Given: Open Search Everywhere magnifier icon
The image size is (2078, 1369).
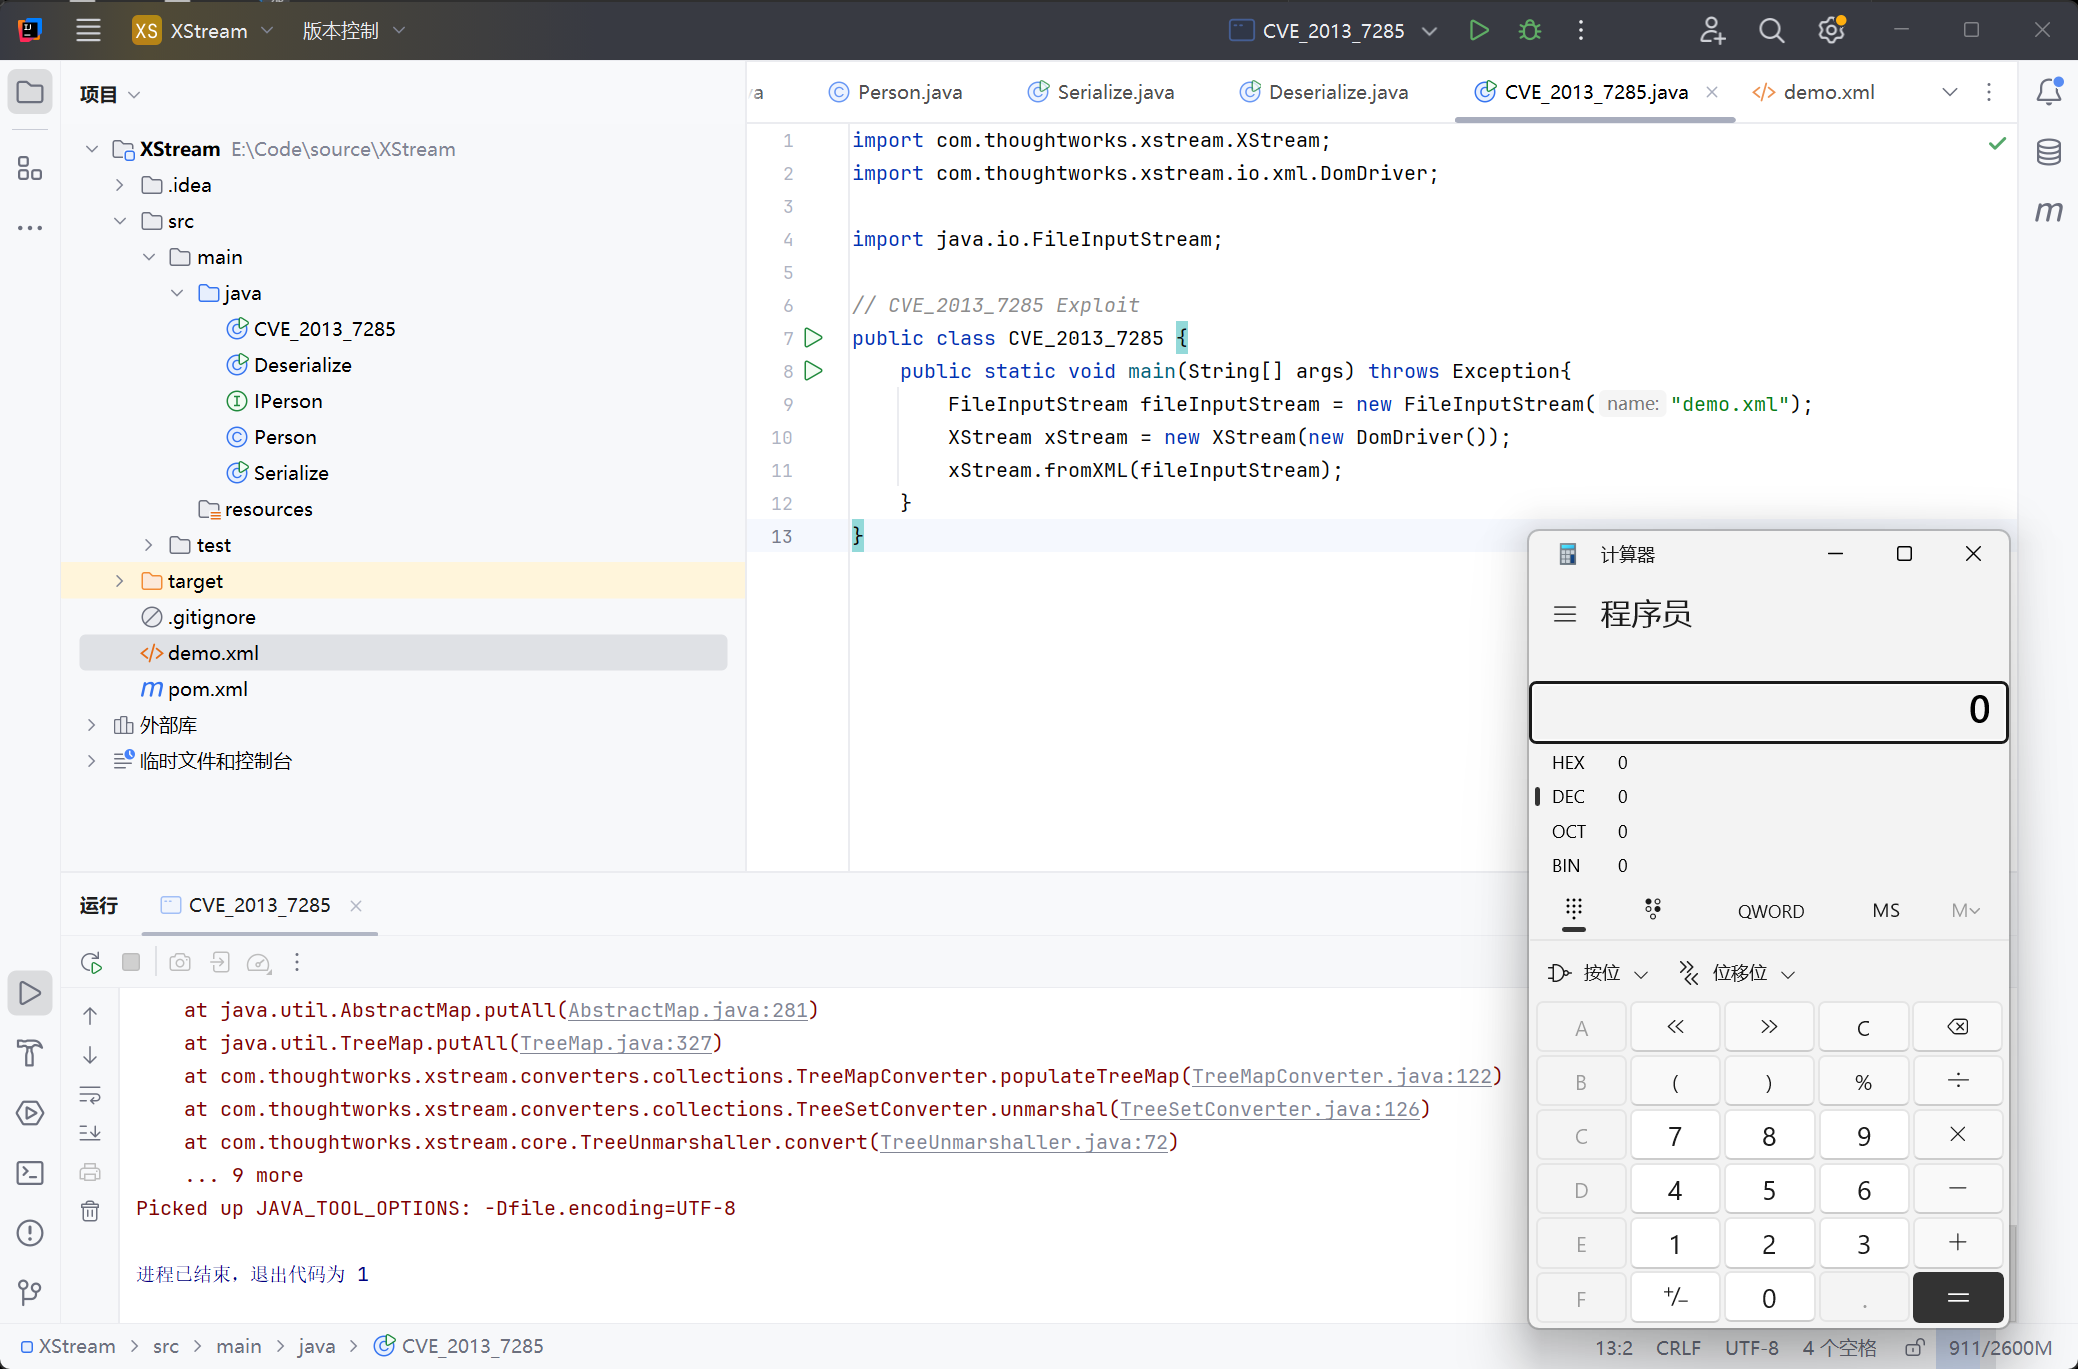Looking at the screenshot, I should click(1771, 30).
